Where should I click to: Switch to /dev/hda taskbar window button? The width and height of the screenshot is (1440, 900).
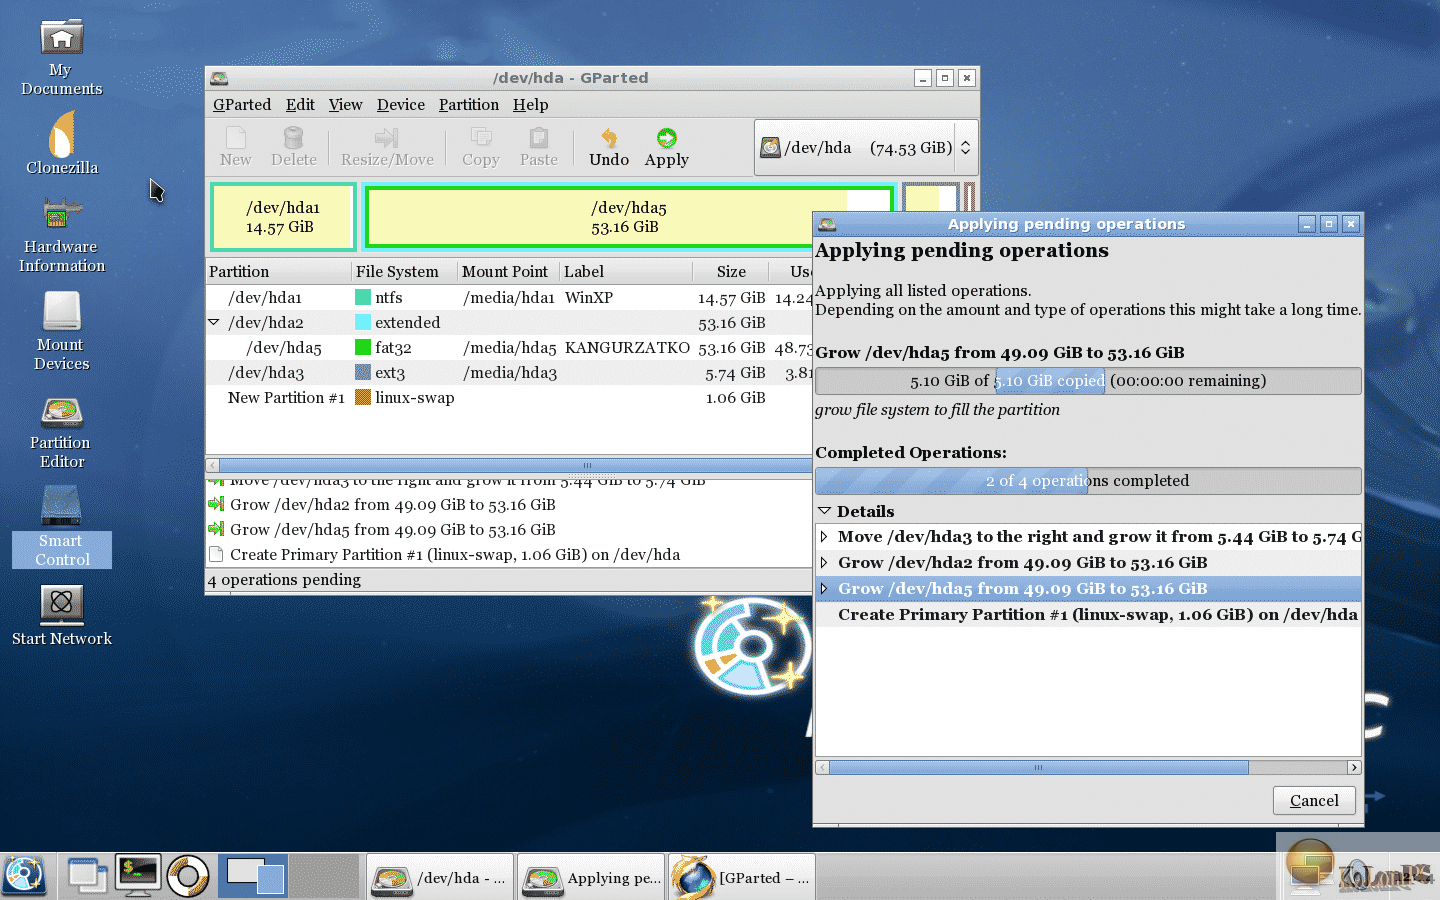[440, 877]
